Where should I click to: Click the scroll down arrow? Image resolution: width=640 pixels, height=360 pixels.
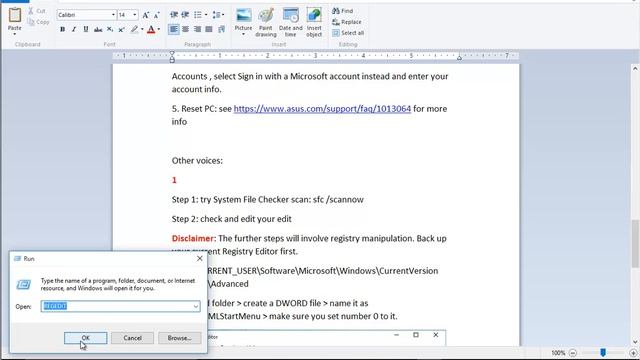click(635, 342)
